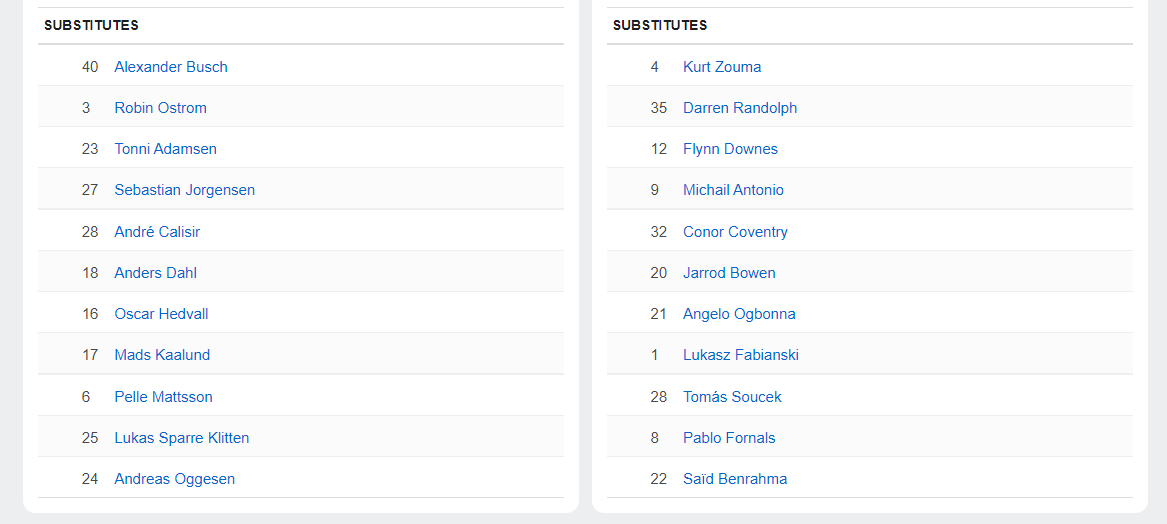Select Flynn Downes link
1167x524 pixels.
[x=730, y=149]
